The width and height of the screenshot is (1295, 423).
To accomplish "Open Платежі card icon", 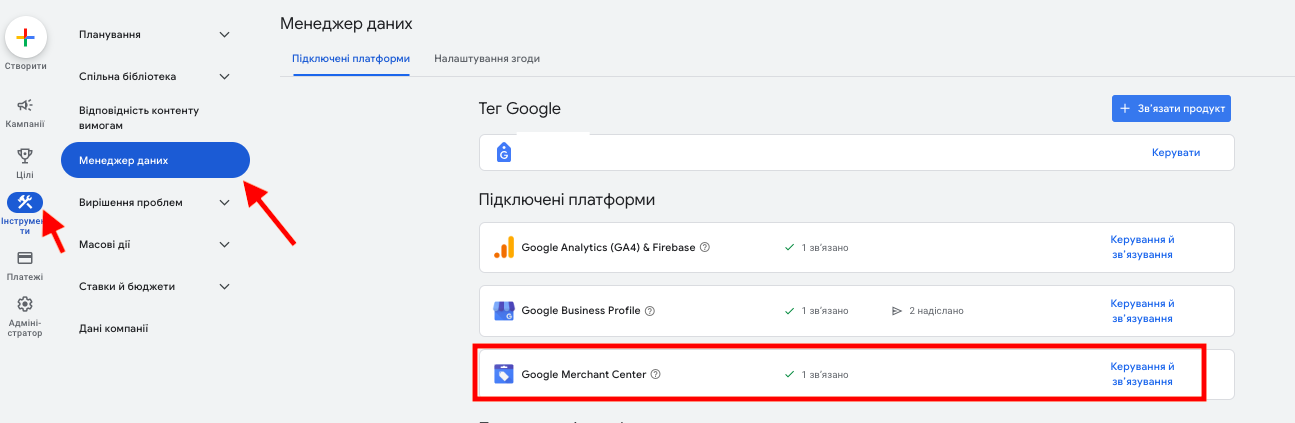I will point(25,258).
